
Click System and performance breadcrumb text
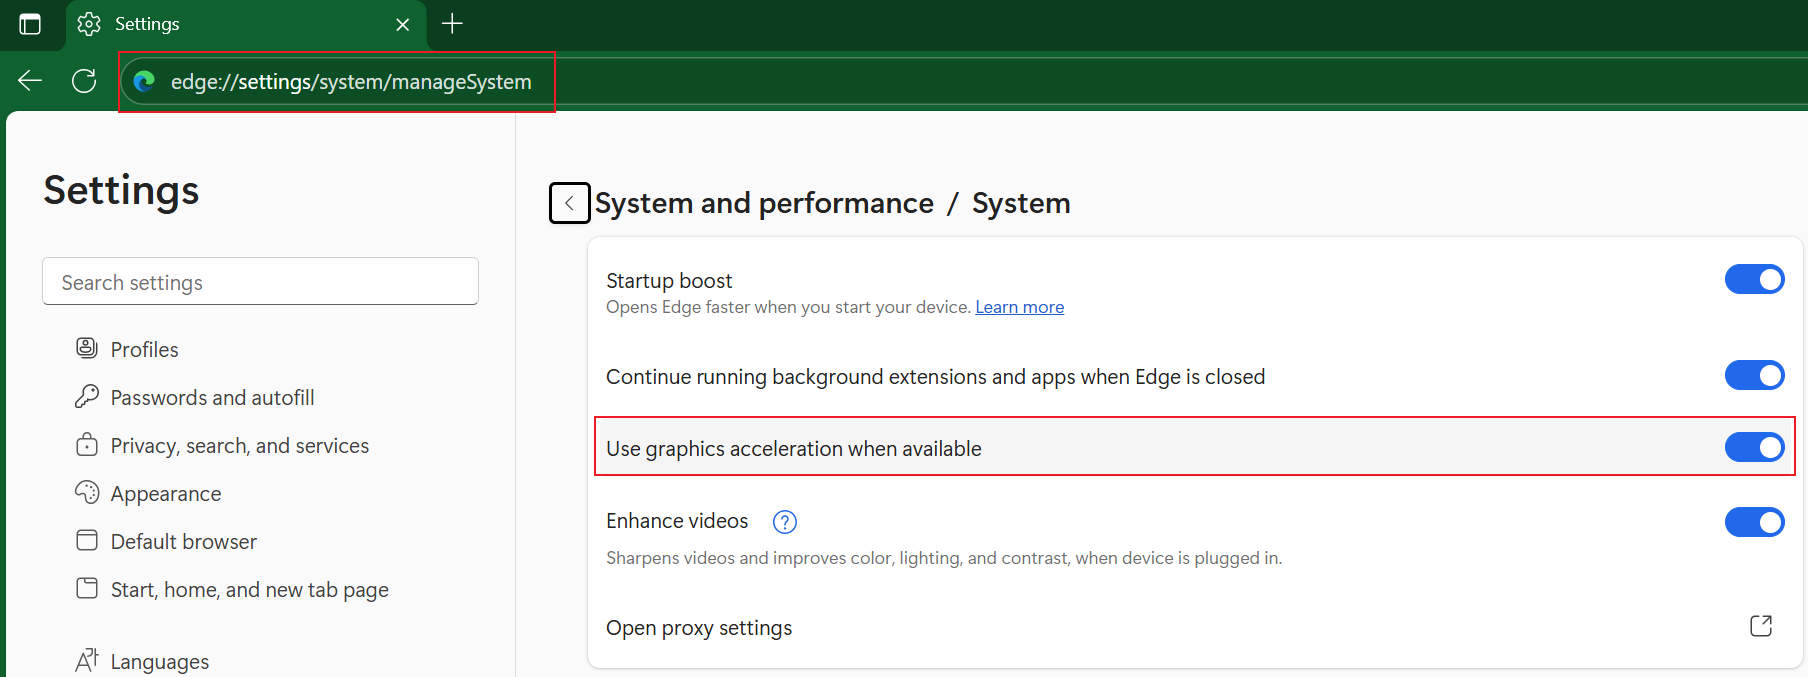(x=764, y=203)
